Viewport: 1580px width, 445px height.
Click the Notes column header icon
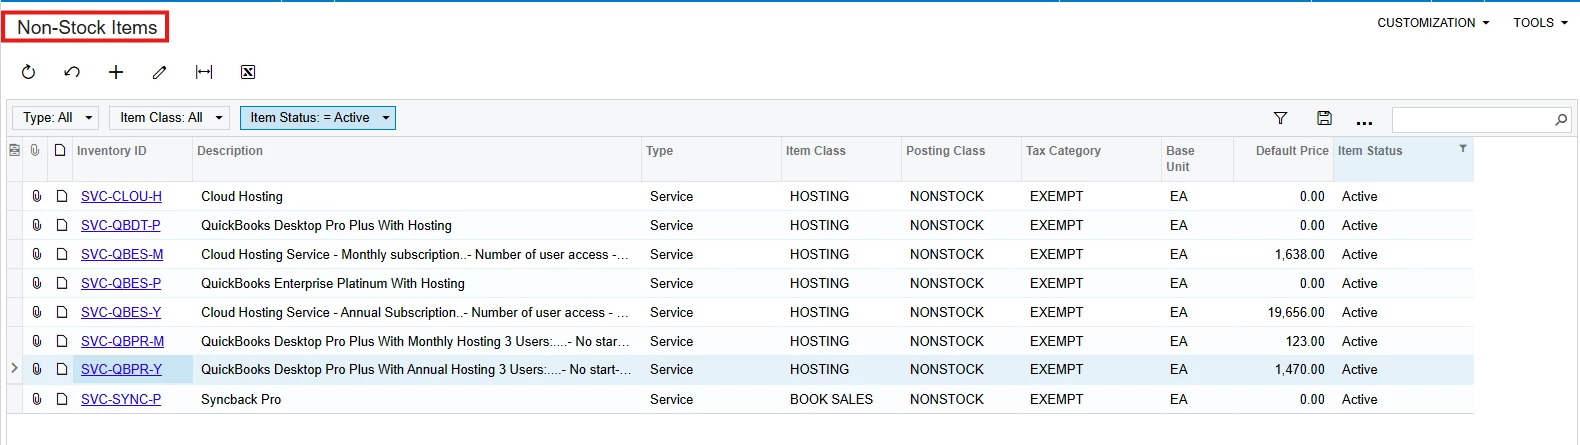[x=60, y=150]
